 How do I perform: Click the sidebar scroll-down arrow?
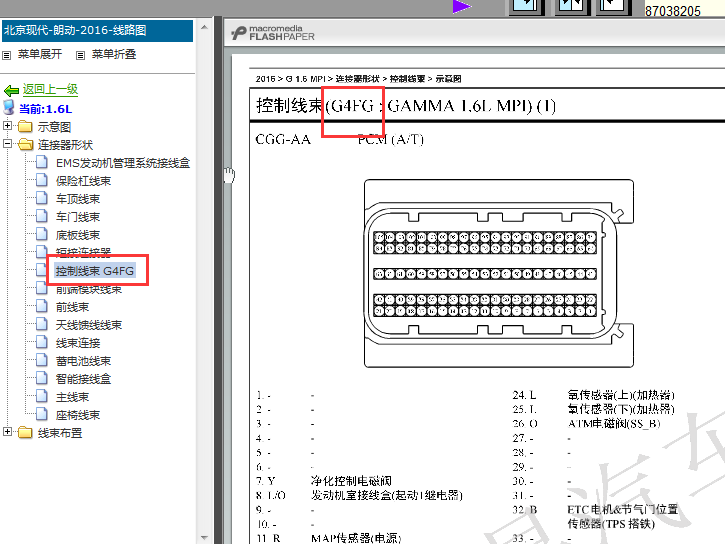coord(204,538)
